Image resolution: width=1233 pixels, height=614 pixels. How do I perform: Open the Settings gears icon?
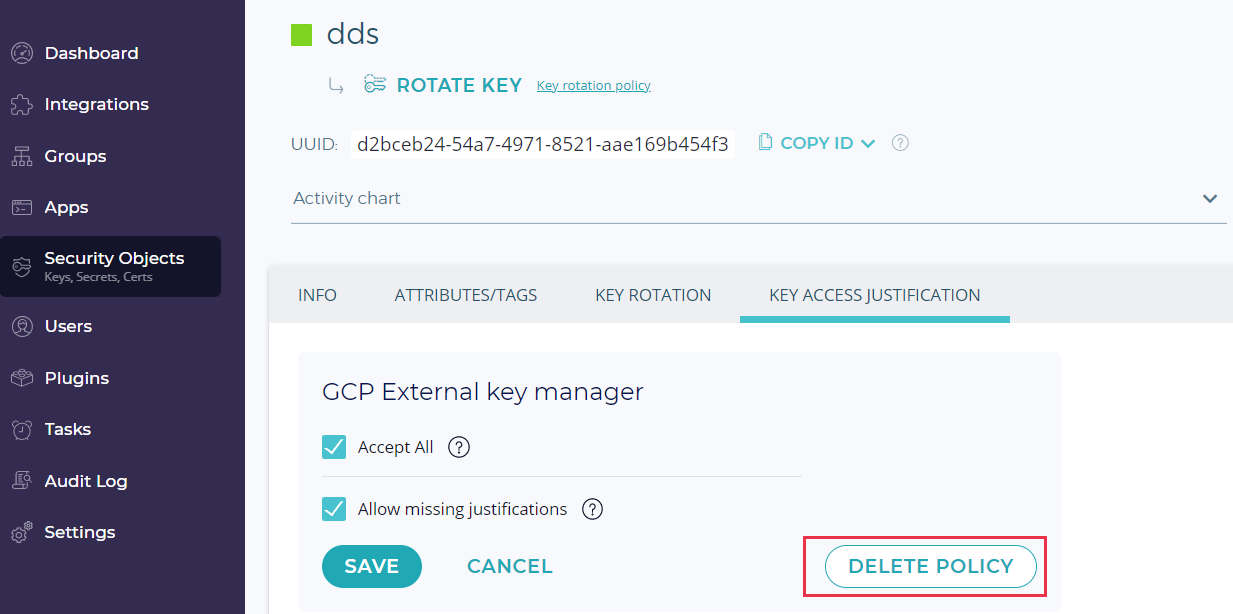coord(21,533)
